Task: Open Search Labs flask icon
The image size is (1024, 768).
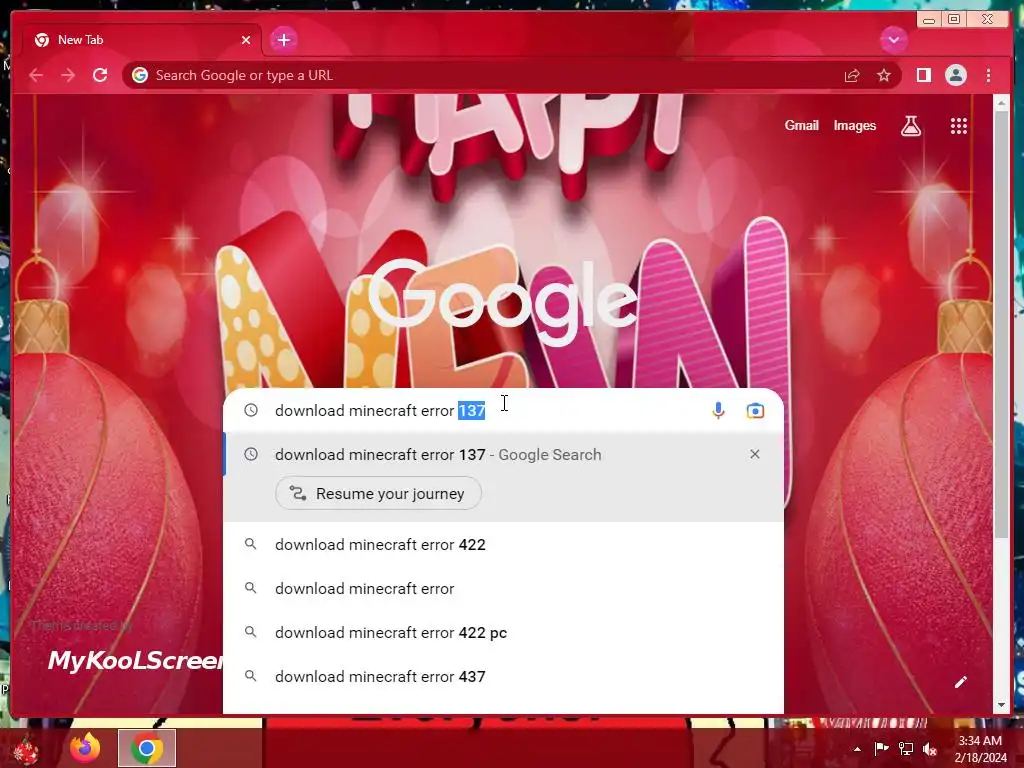Action: click(910, 126)
